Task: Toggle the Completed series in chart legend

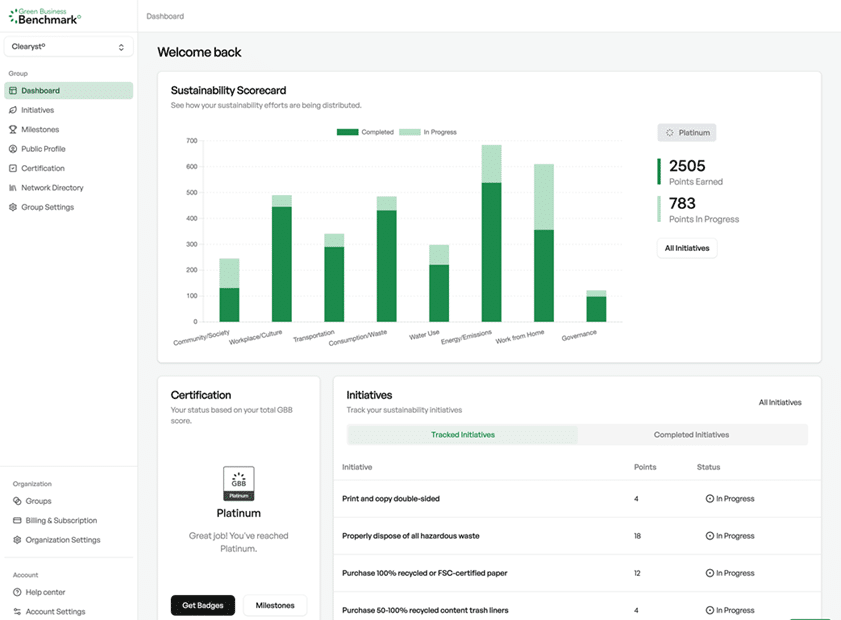Action: (x=365, y=132)
